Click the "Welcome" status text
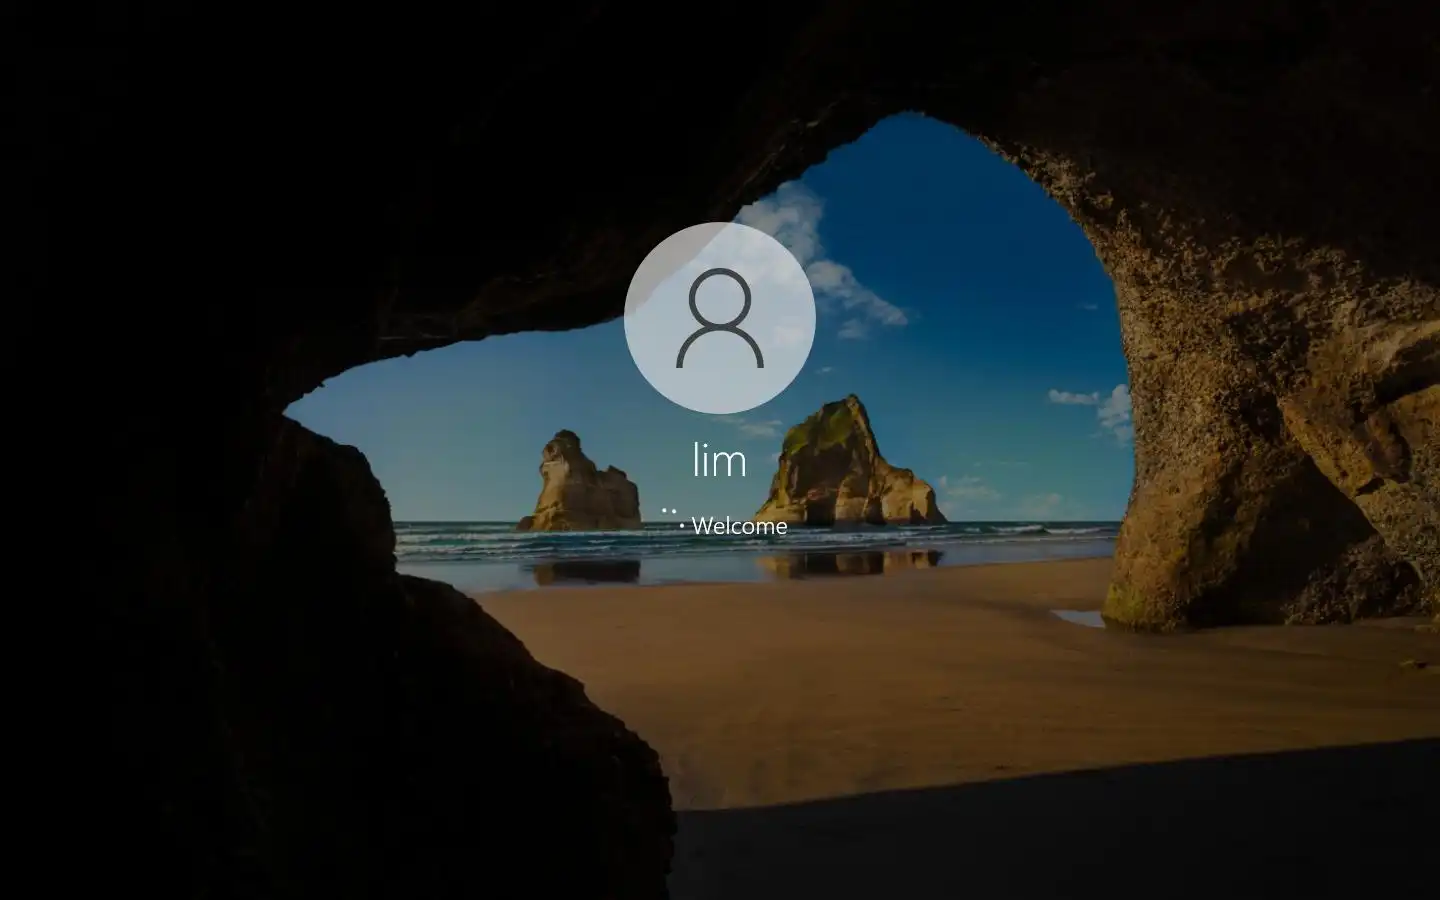Screen dimensions: 1440x900 pyautogui.click(x=739, y=526)
